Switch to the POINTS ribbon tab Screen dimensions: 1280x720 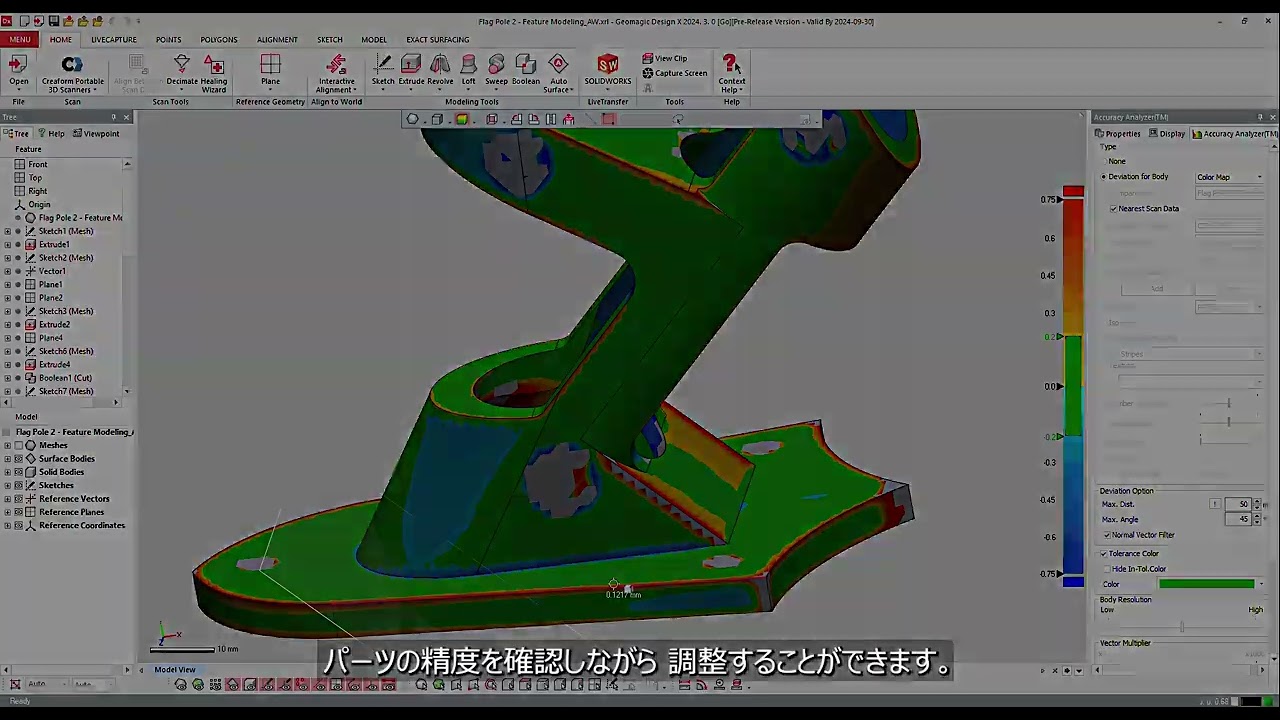coord(168,40)
